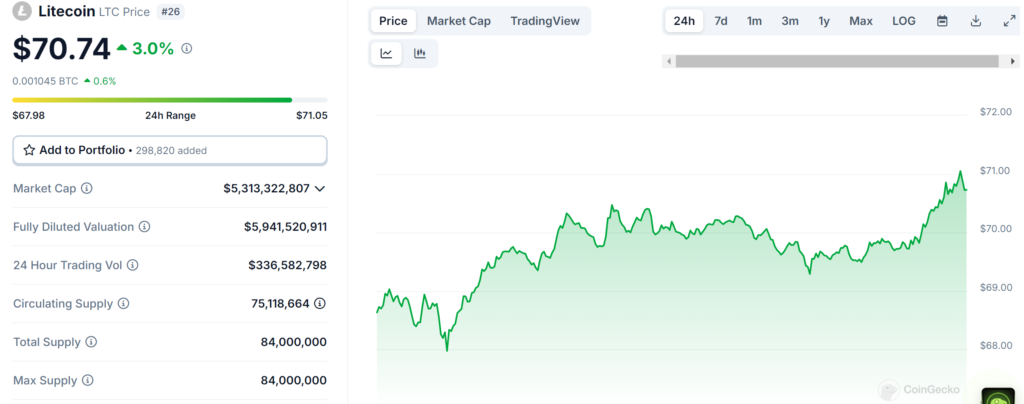
Task: Add Litecoin to Portfolio
Action: point(169,150)
